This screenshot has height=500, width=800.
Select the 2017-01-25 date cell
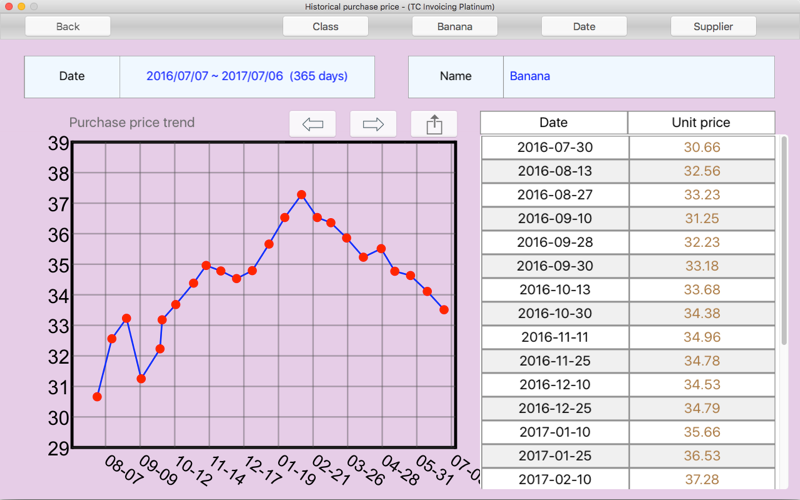coord(555,456)
